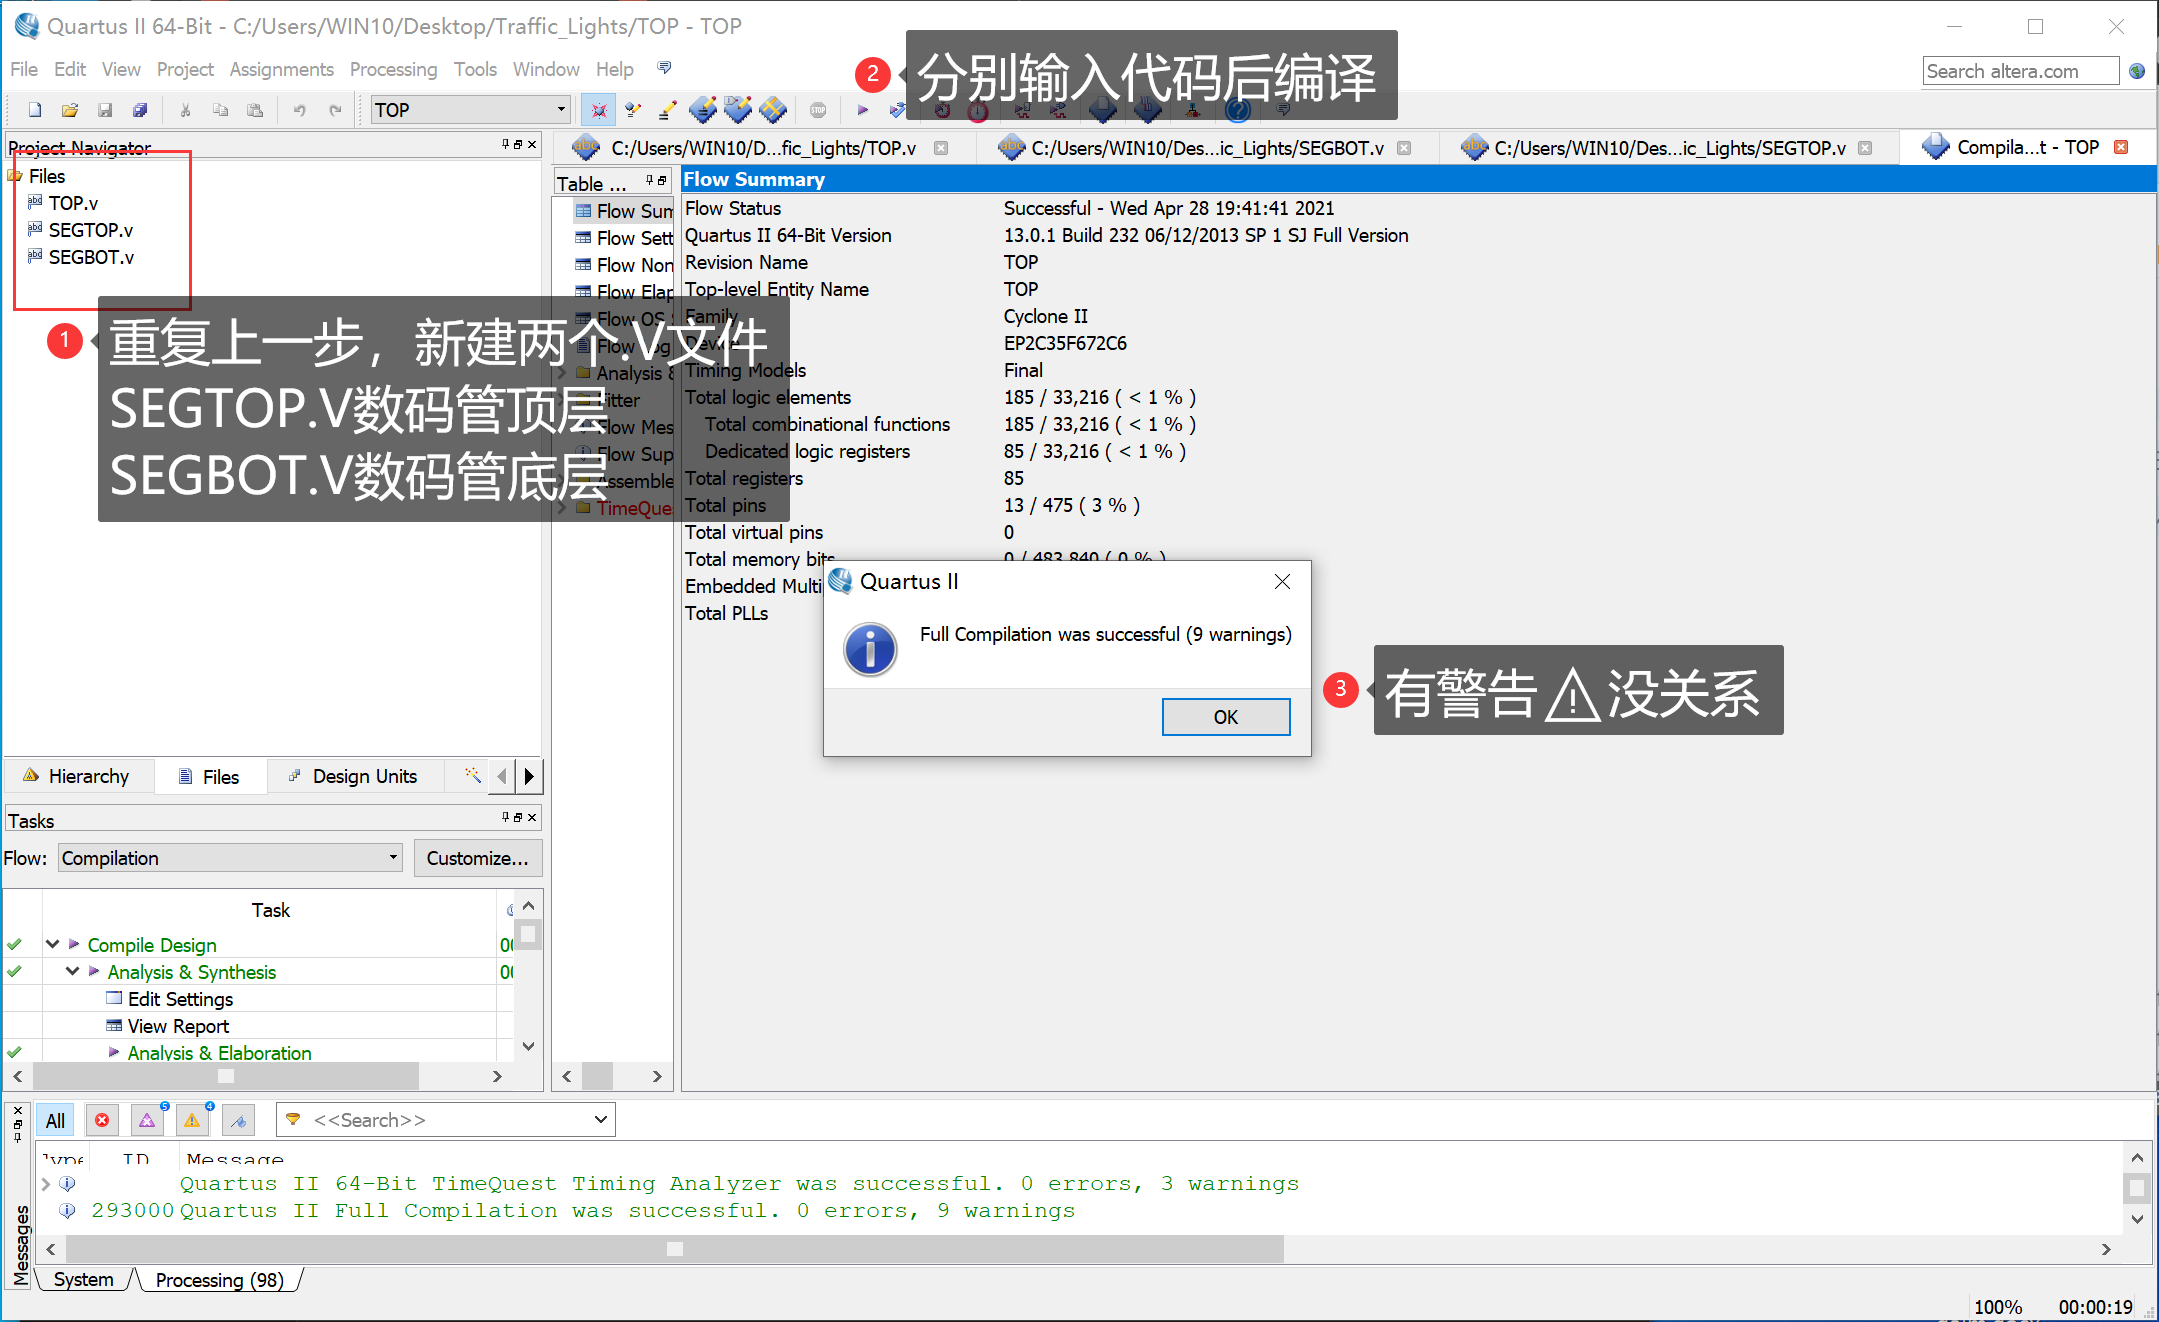Open the Processing menu
This screenshot has height=1322, width=2159.
[393, 68]
